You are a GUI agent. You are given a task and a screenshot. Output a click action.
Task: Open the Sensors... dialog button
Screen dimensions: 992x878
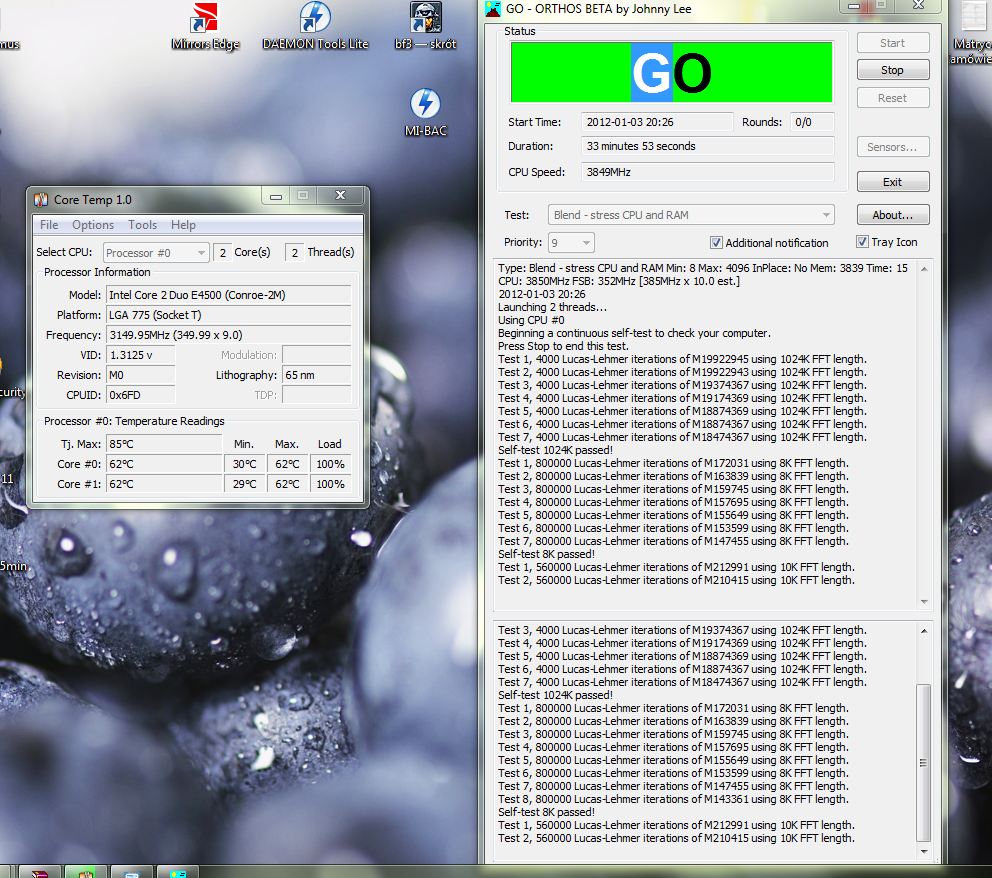893,147
